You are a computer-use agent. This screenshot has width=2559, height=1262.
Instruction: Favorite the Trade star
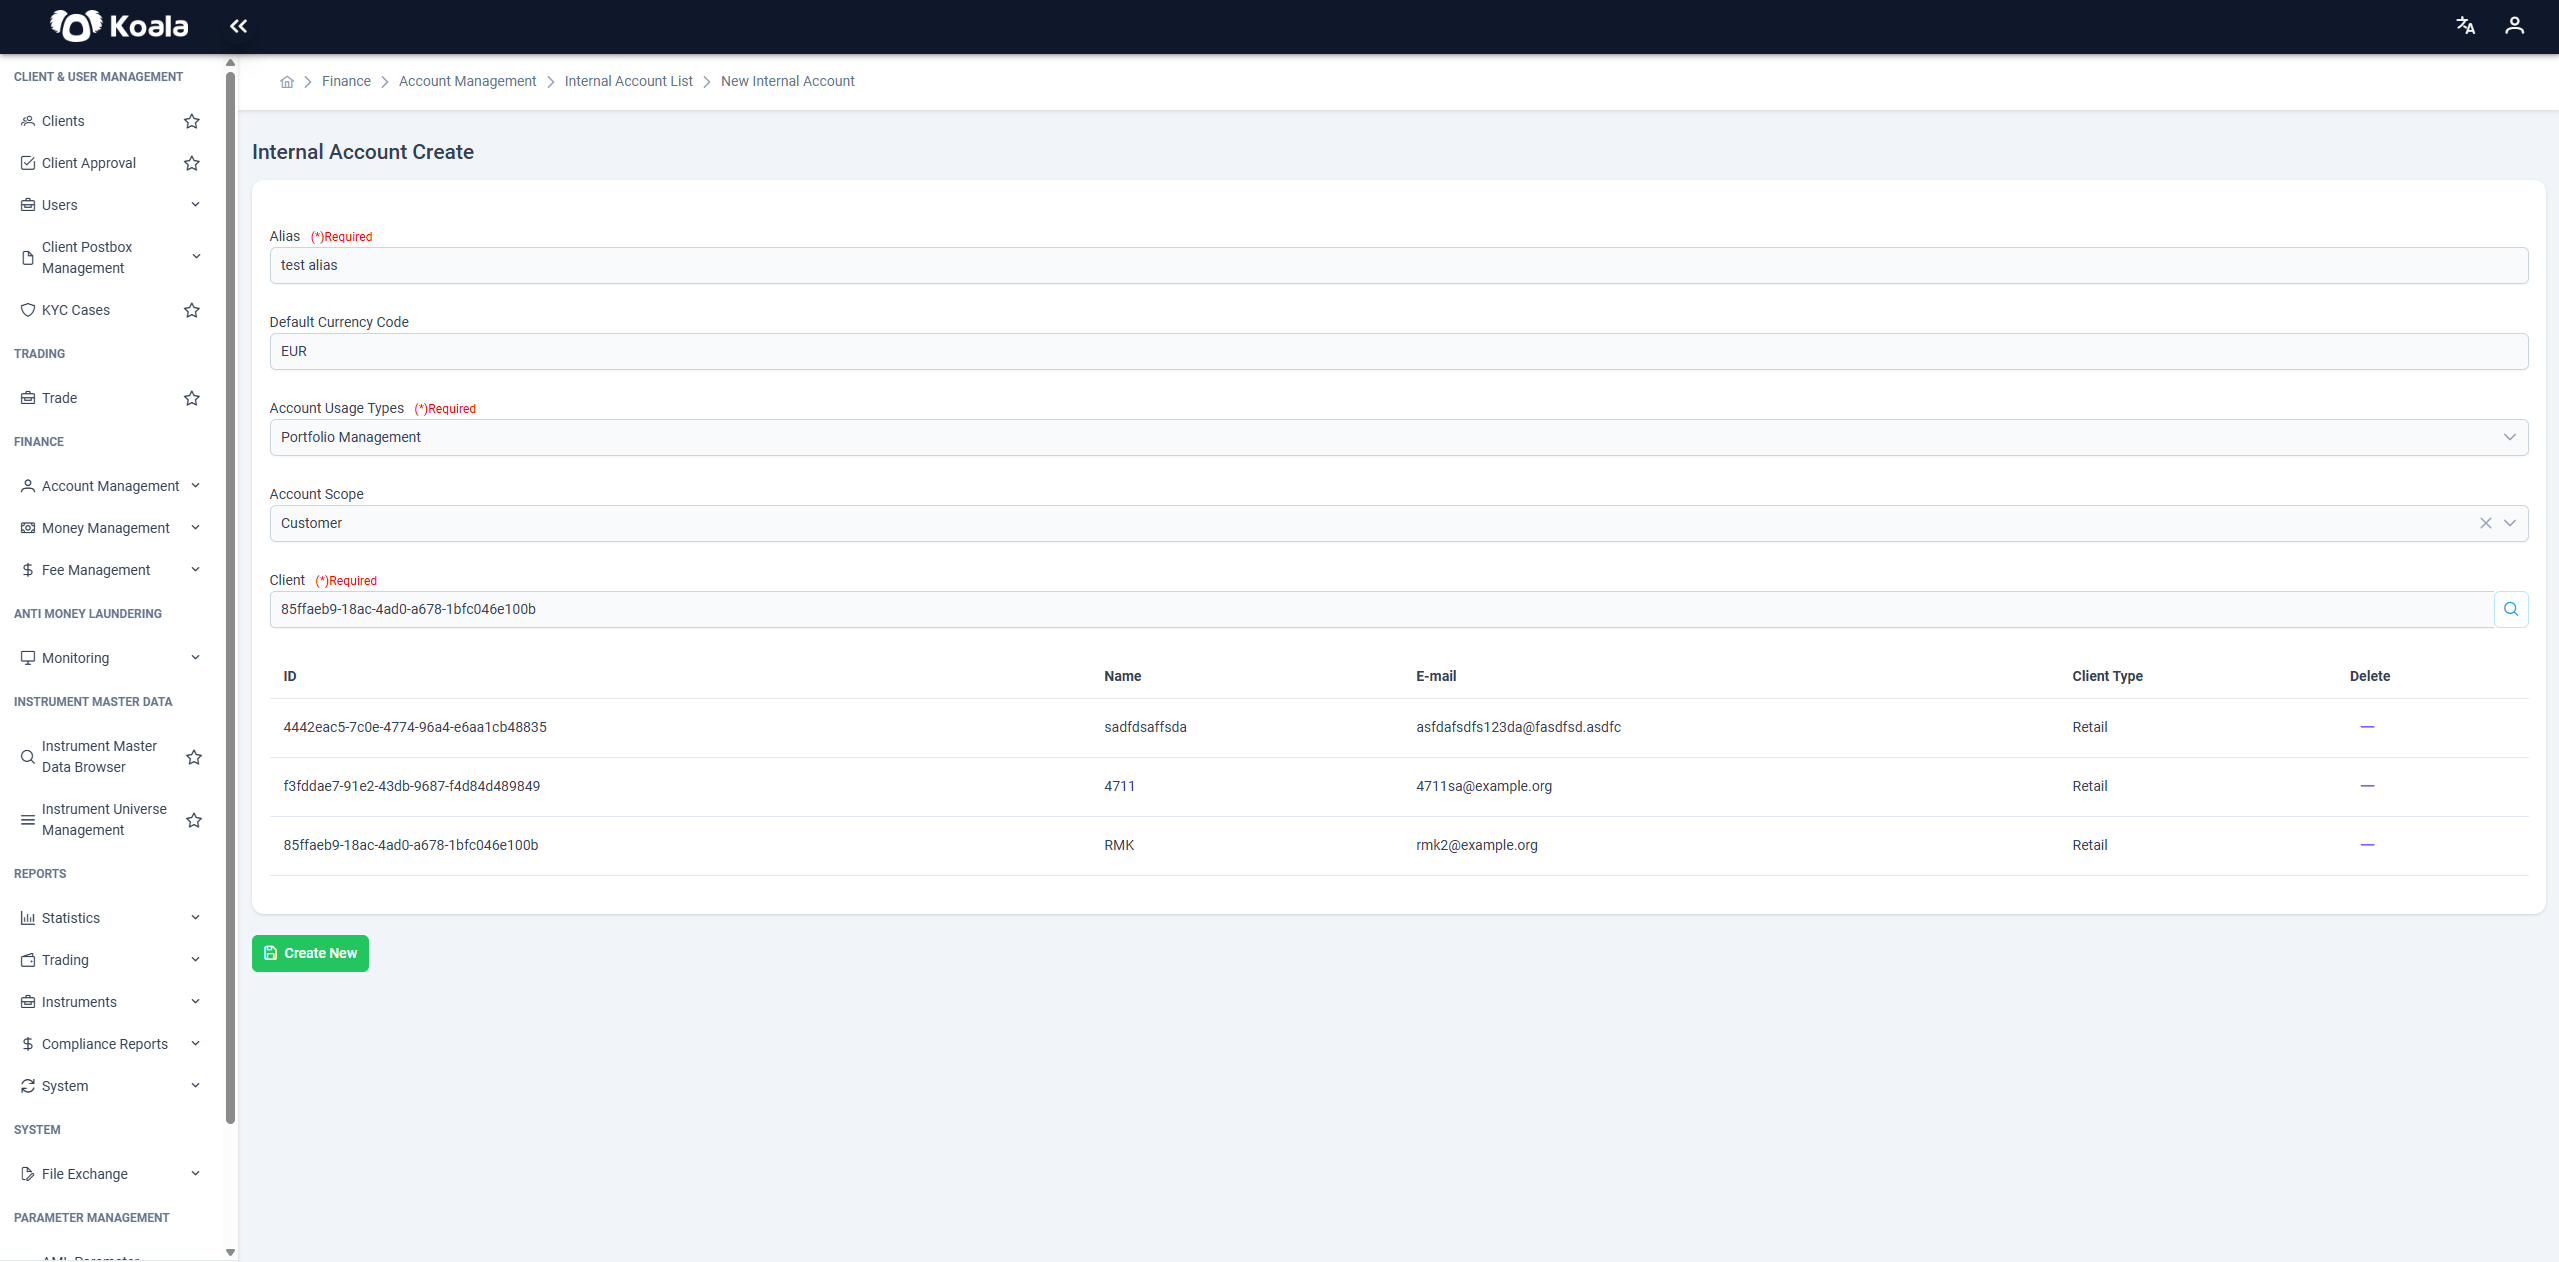point(192,398)
